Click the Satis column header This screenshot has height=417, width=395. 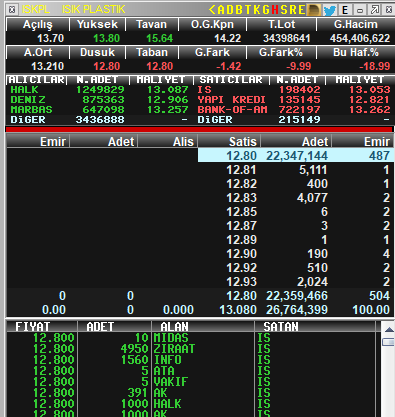[229, 142]
